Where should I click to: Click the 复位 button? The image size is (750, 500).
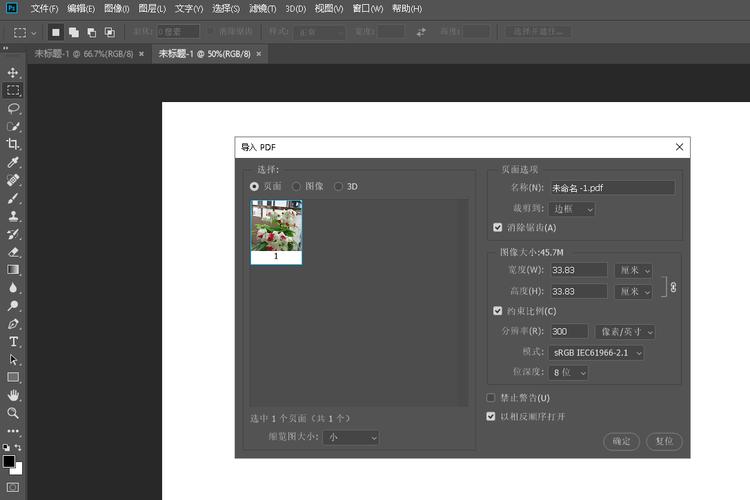click(x=664, y=441)
